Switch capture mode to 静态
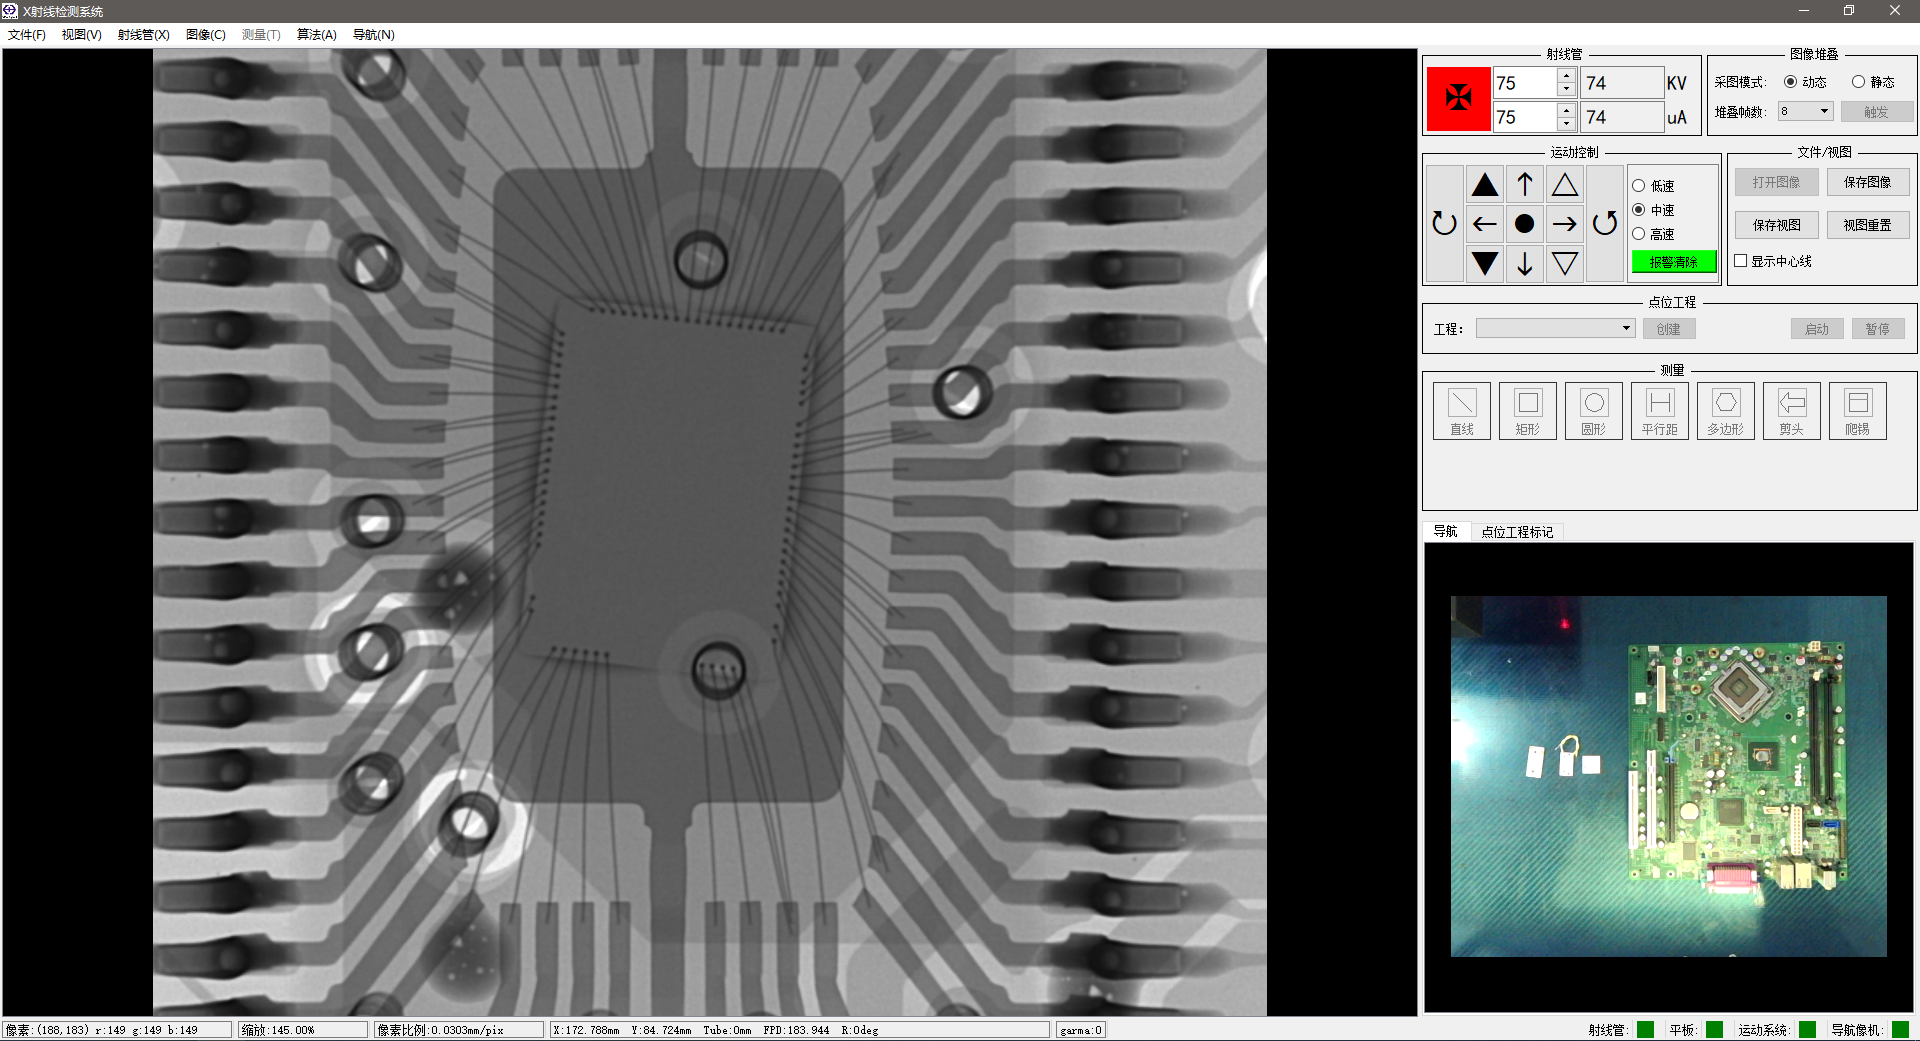1920x1041 pixels. point(1858,82)
